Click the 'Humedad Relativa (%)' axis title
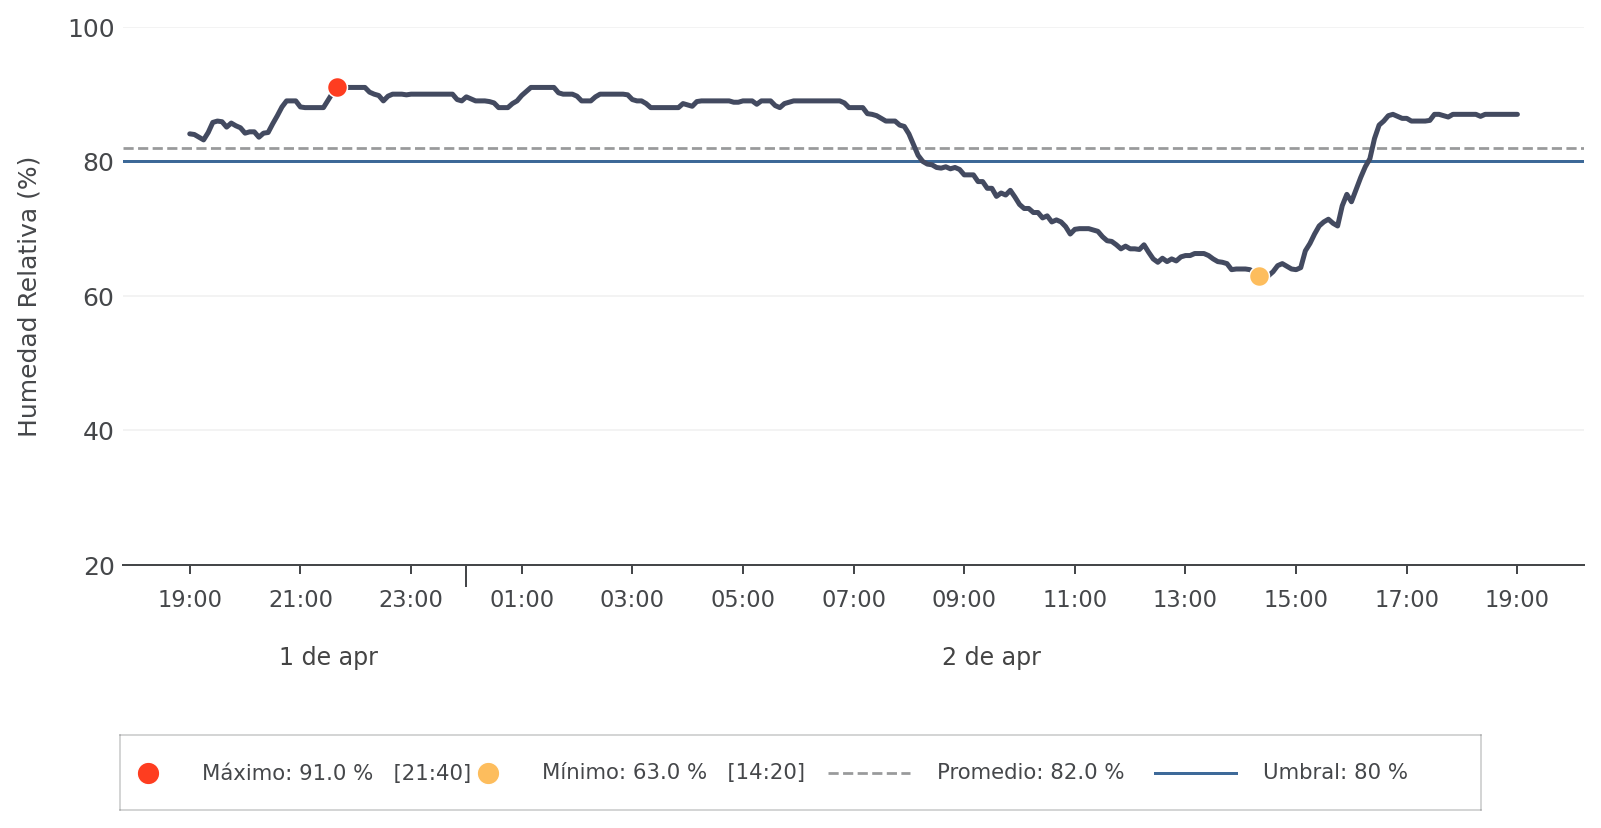 tap(28, 297)
